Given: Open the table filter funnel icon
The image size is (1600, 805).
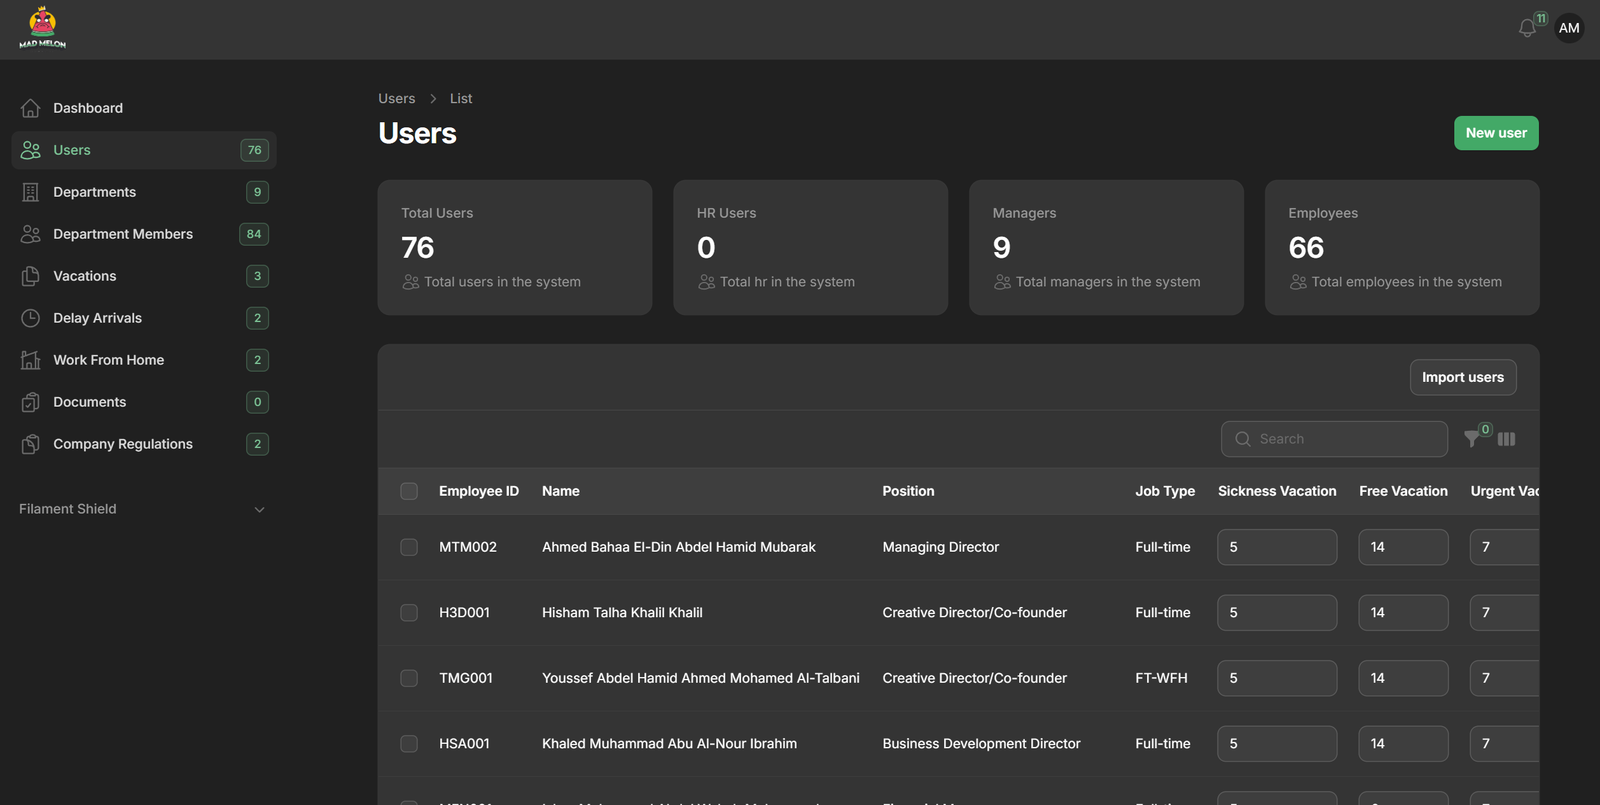Looking at the screenshot, I should point(1472,439).
